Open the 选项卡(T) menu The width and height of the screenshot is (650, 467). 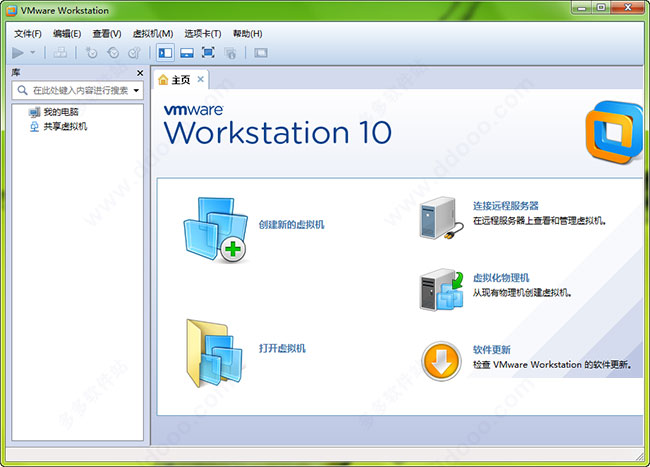(x=202, y=34)
